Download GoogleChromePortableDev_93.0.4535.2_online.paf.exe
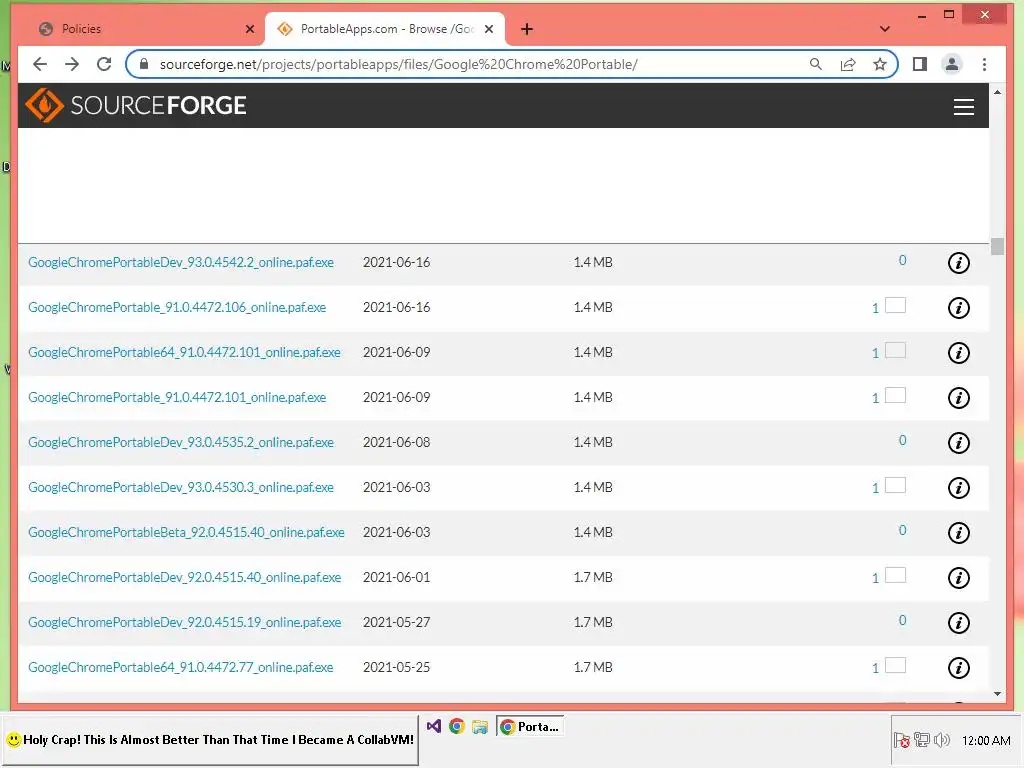 [x=181, y=442]
